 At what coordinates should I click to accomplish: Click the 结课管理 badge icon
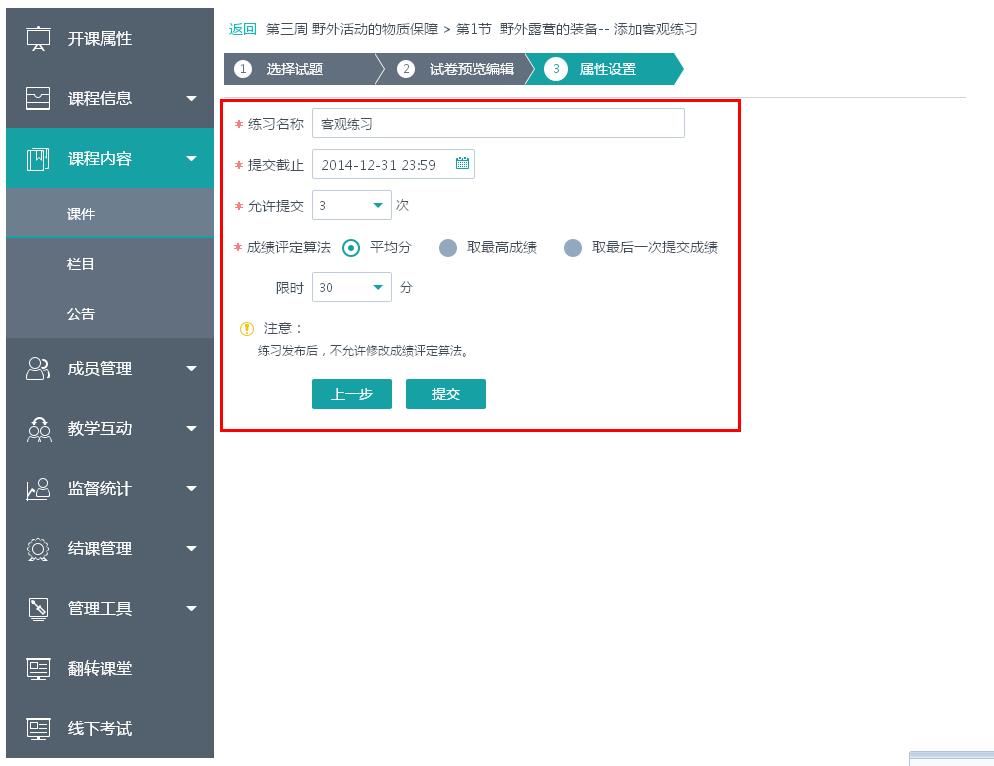pos(38,549)
